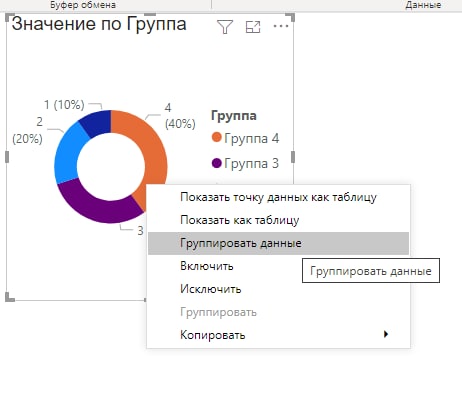Click the 'Группа 4' legend label

252,138
